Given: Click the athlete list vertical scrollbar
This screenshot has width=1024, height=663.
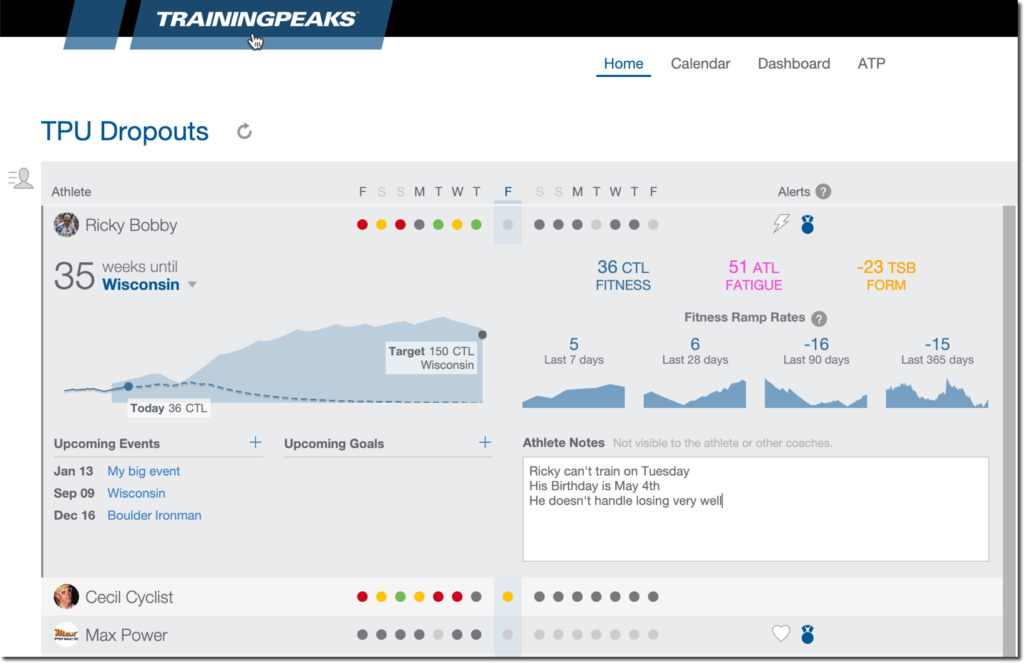Looking at the screenshot, I should coord(1010,431).
